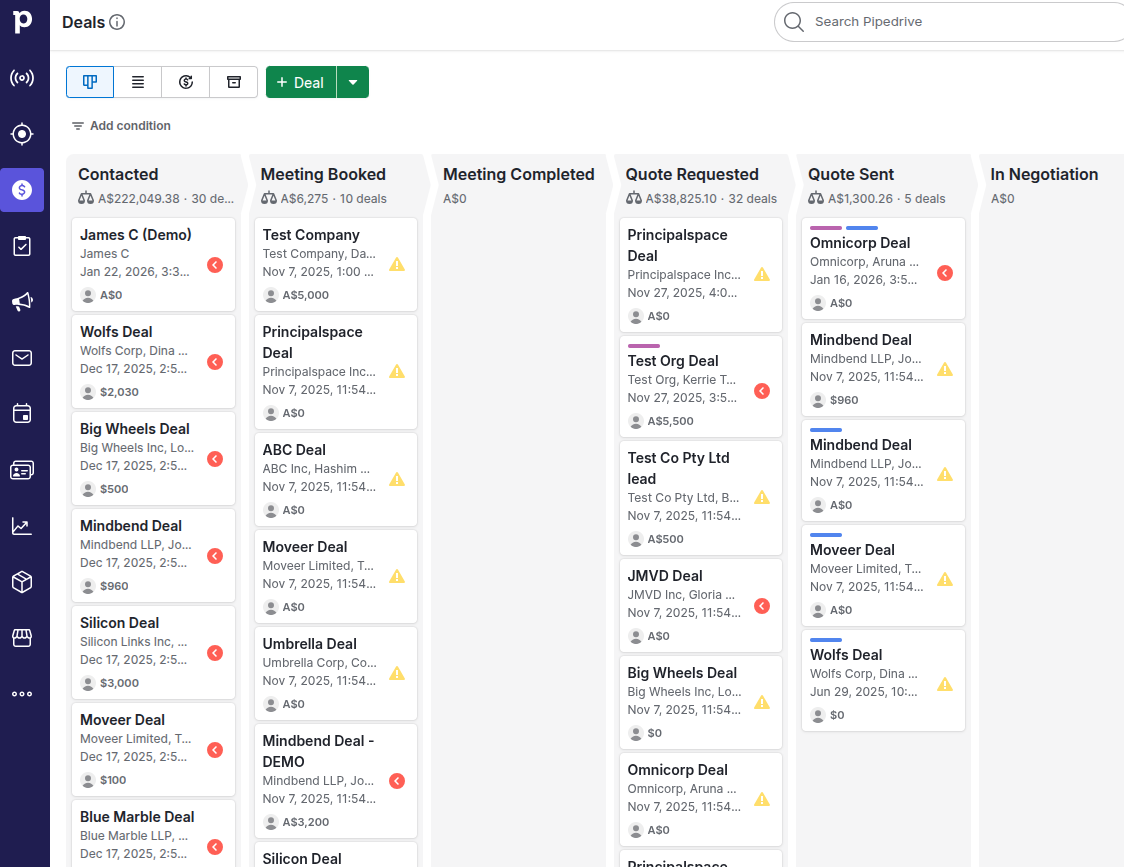Open the In Negotiation stage header
The image size is (1124, 867).
pyautogui.click(x=1044, y=174)
